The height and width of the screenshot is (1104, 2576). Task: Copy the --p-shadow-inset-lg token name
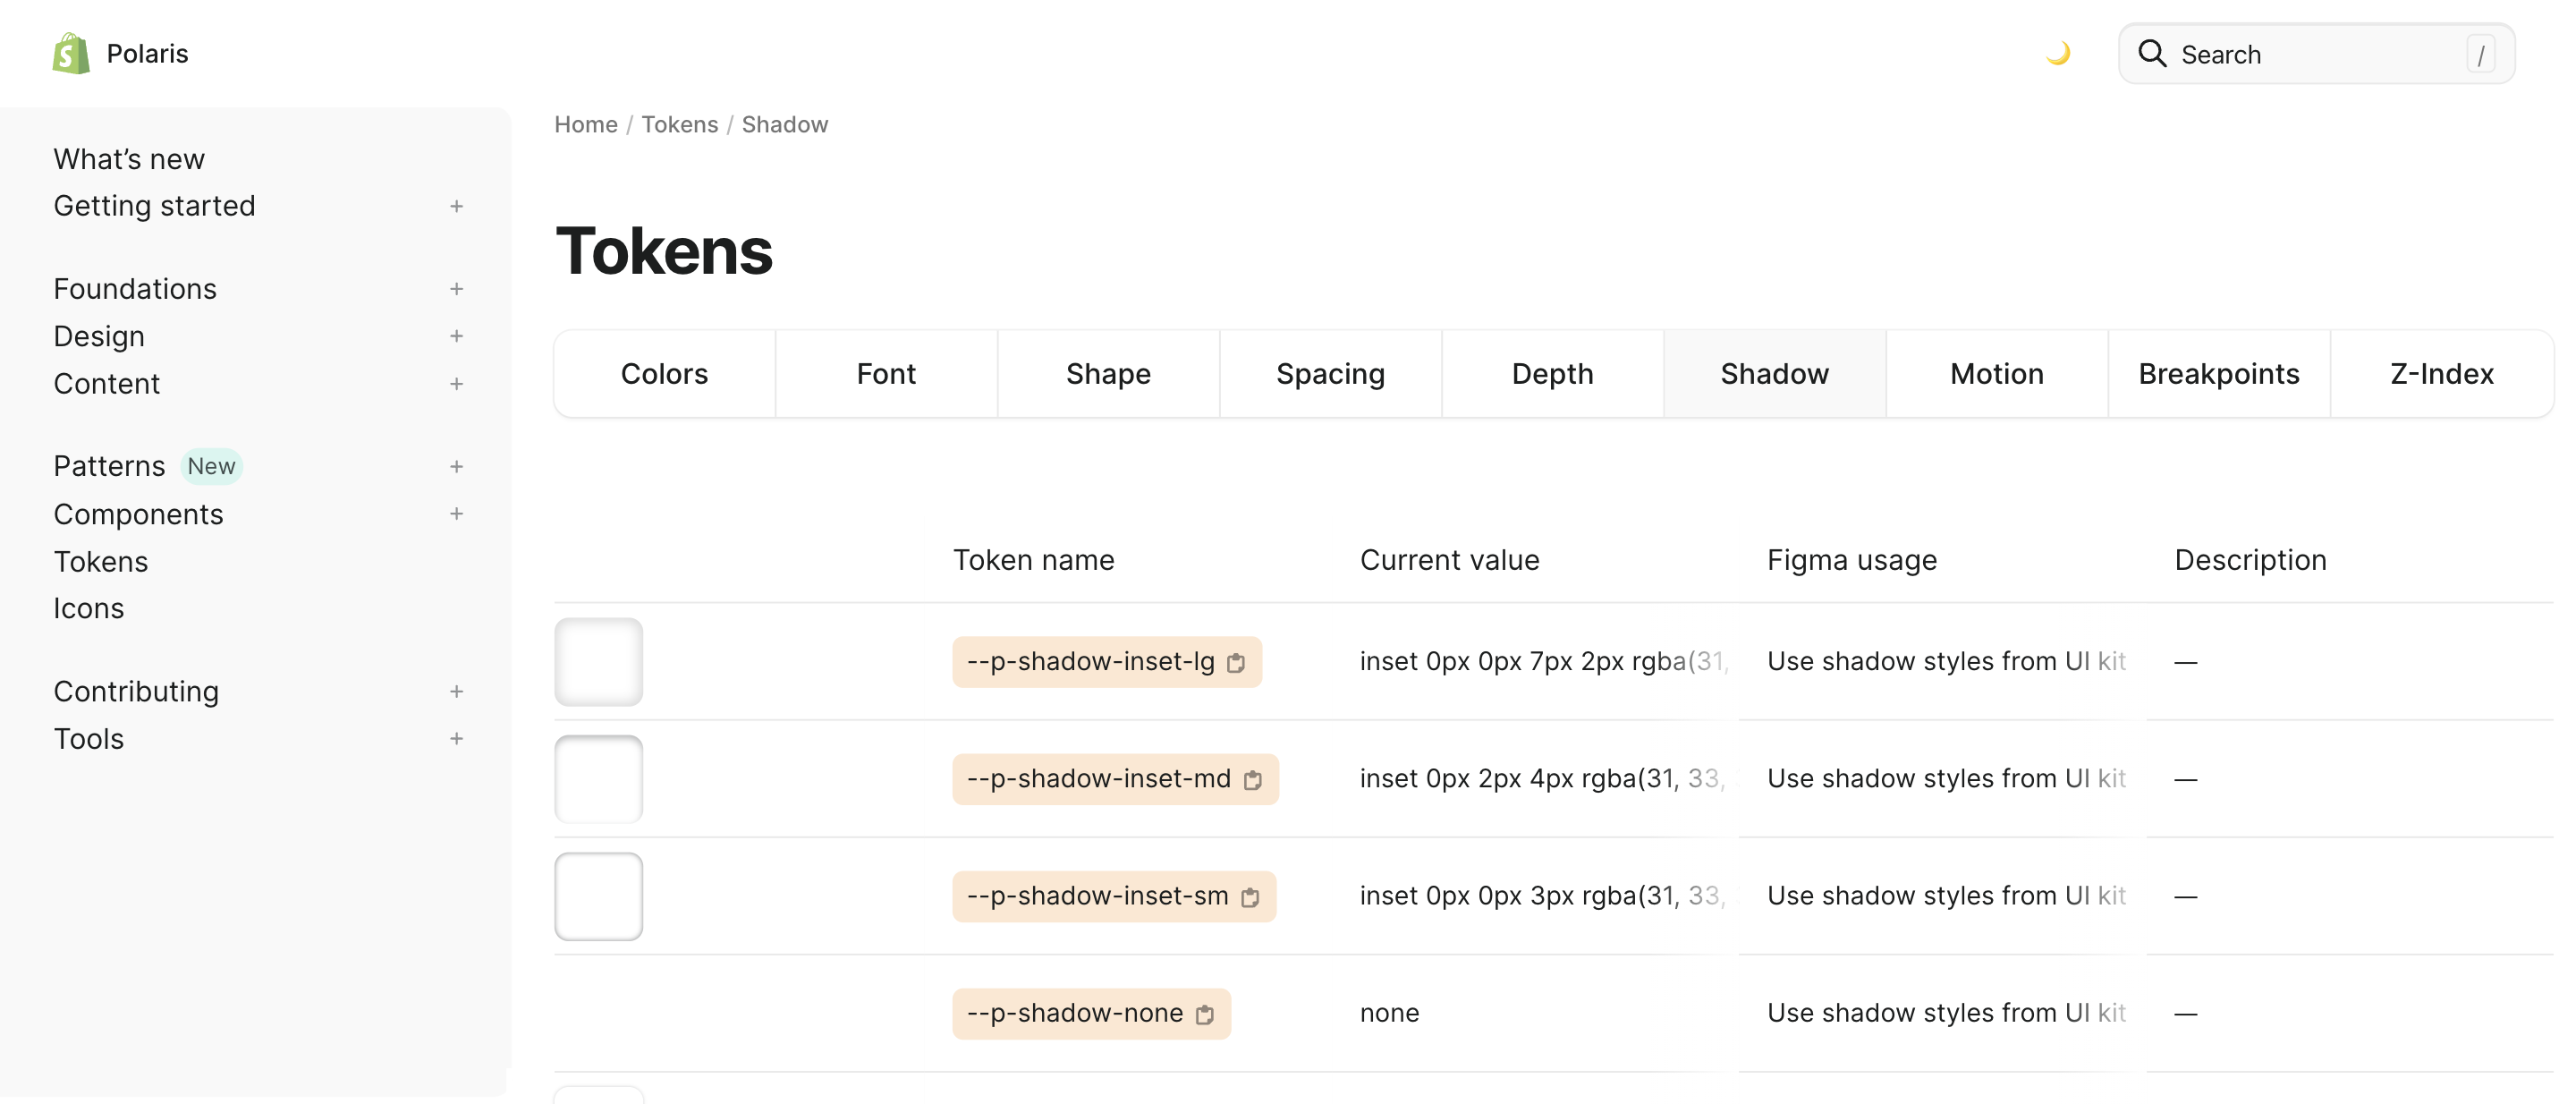click(x=1236, y=663)
